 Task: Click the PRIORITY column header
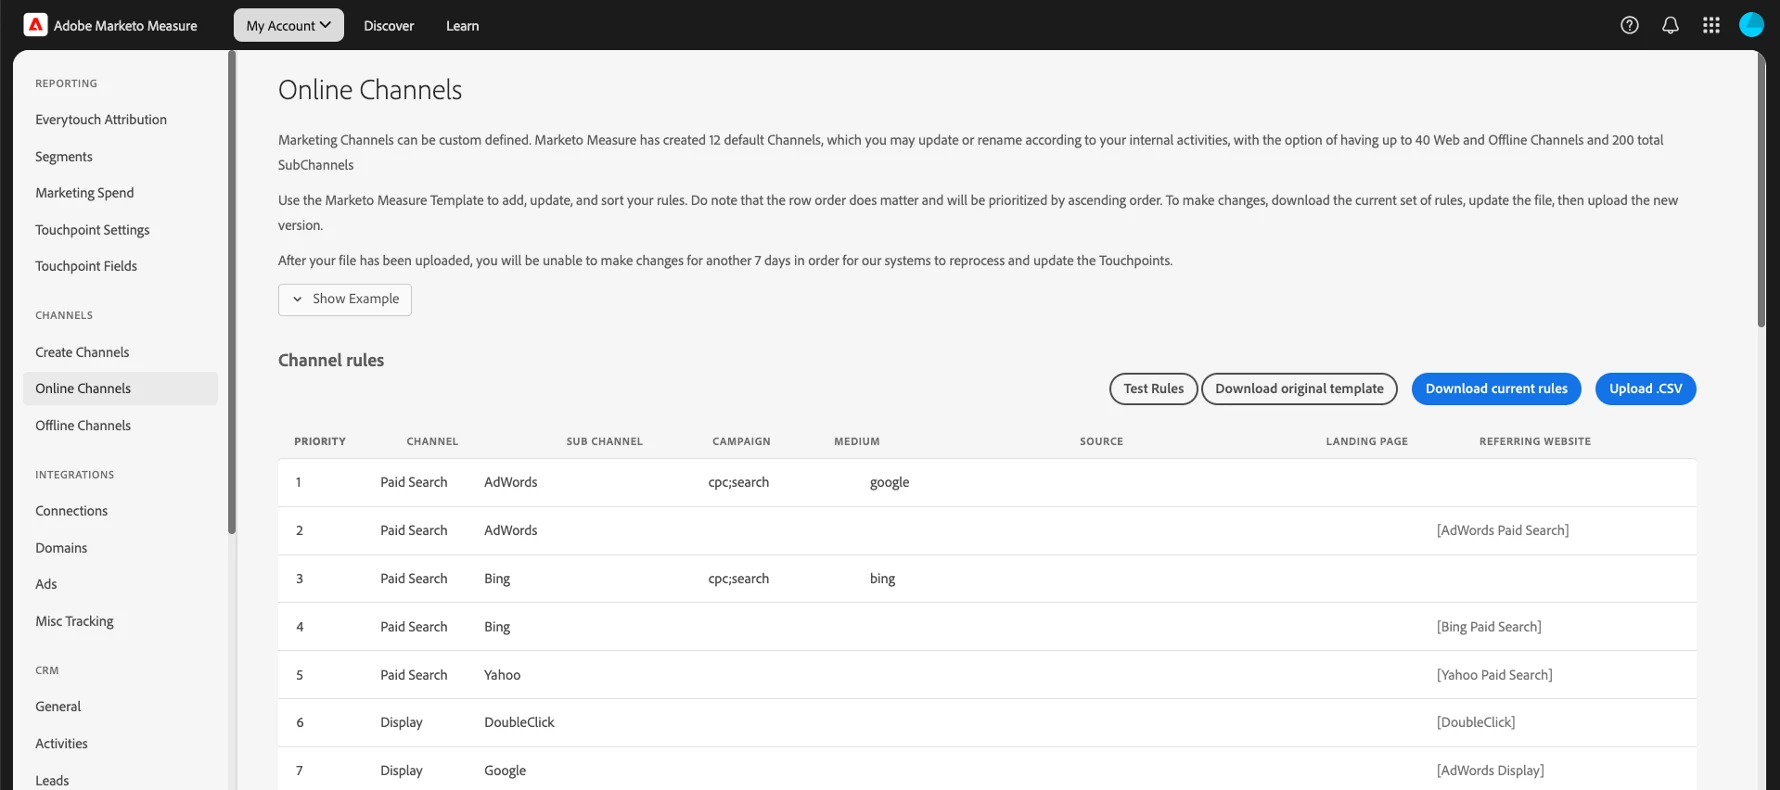(320, 441)
